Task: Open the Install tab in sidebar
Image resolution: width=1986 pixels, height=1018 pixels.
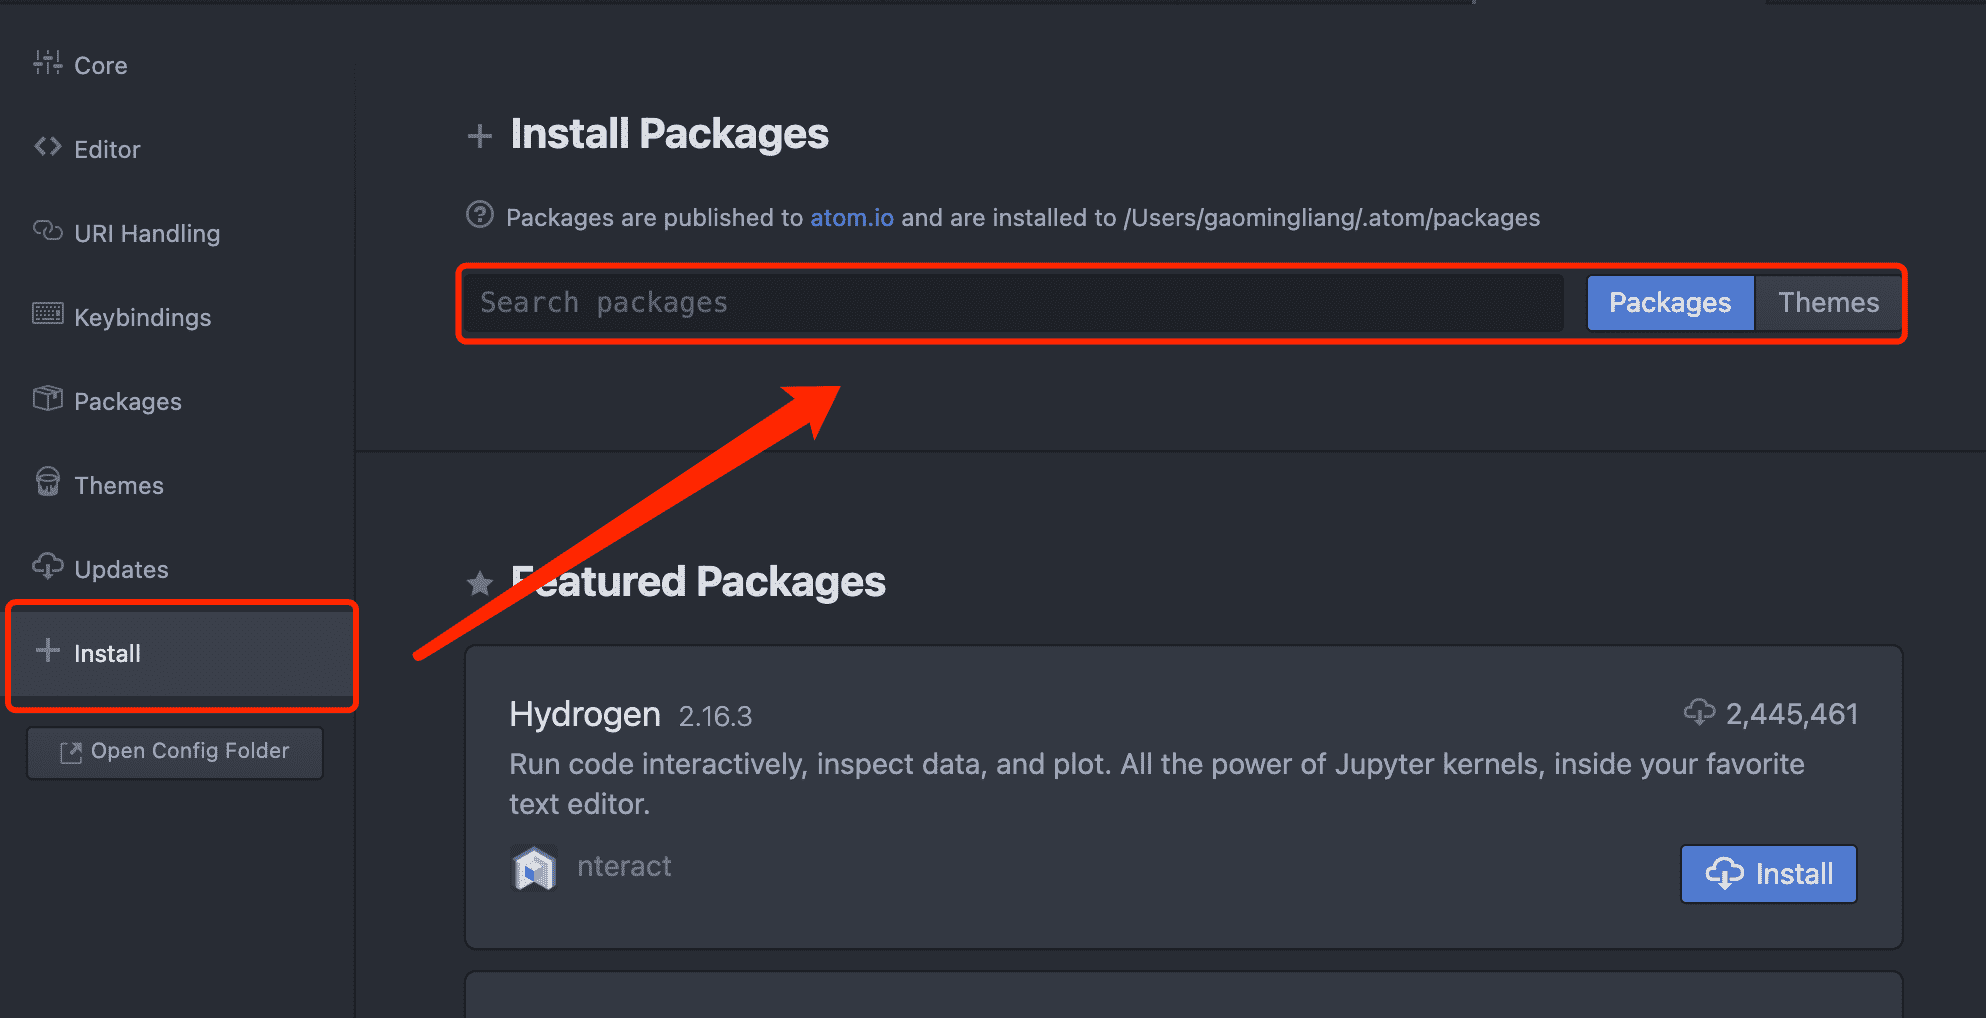Action: point(107,654)
